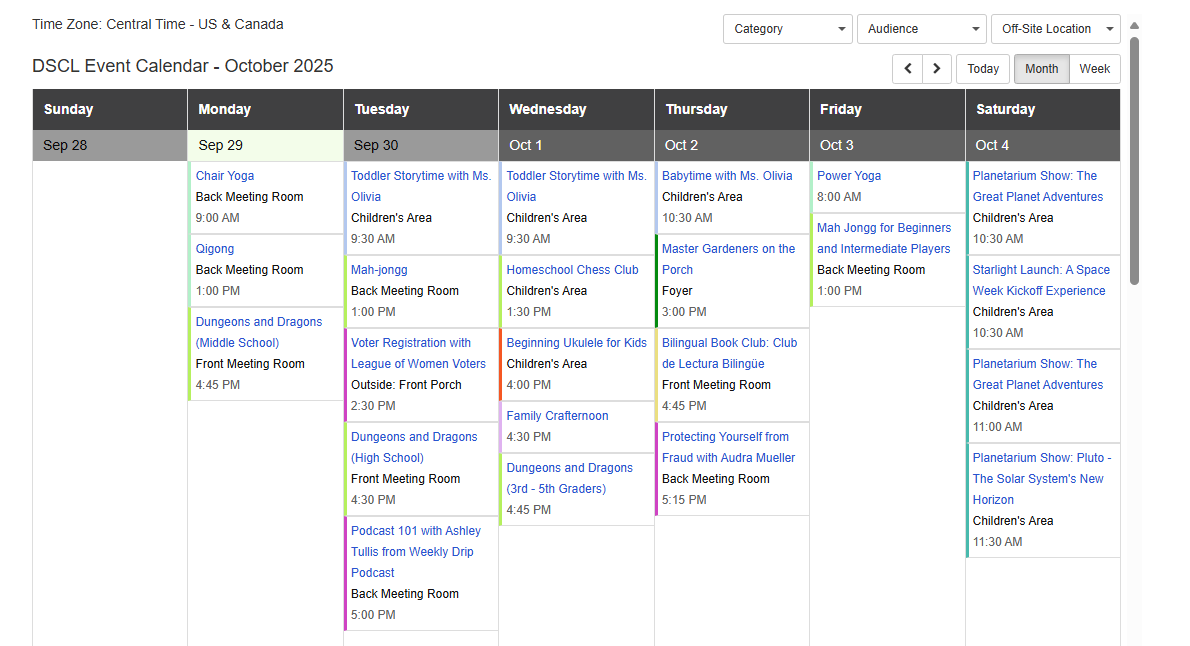This screenshot has height=646, width=1190.
Task: Open the Power Yoga event
Action: [x=849, y=175]
